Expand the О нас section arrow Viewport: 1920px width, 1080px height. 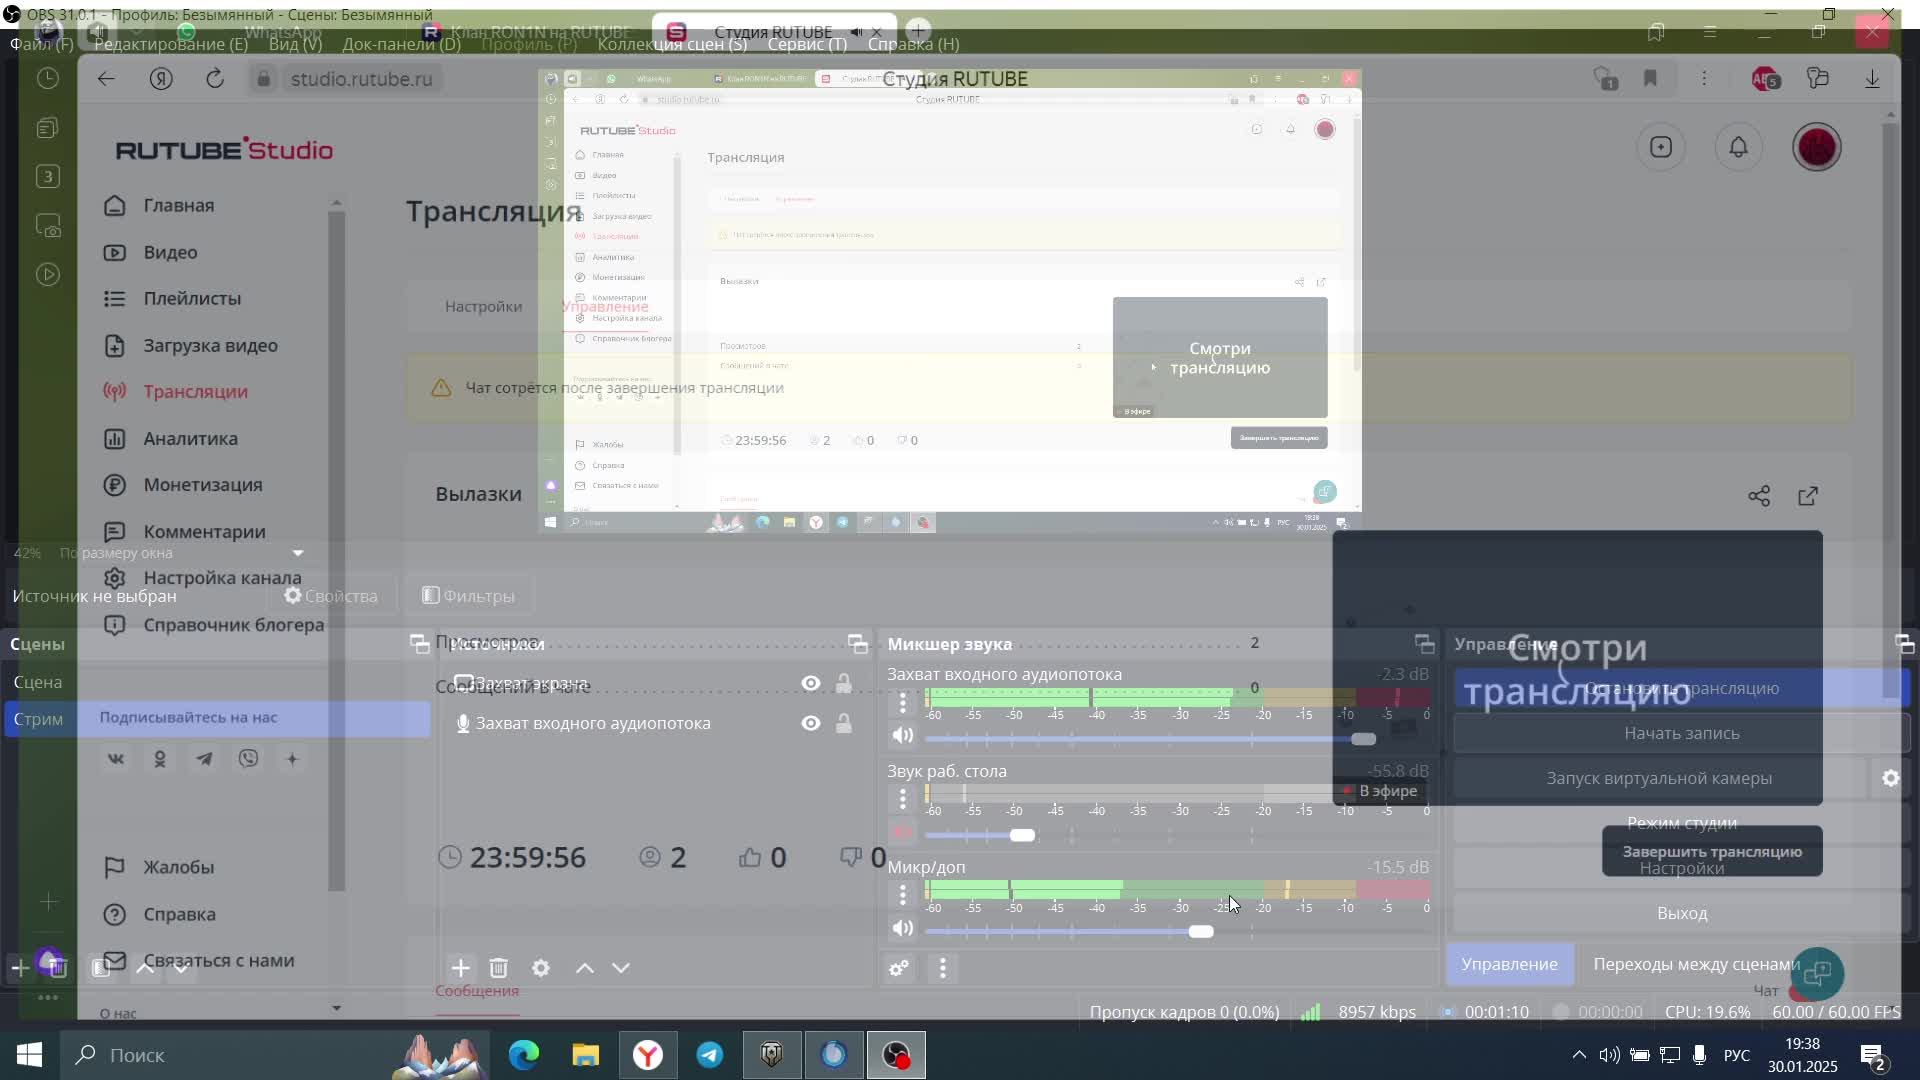[x=336, y=1008]
